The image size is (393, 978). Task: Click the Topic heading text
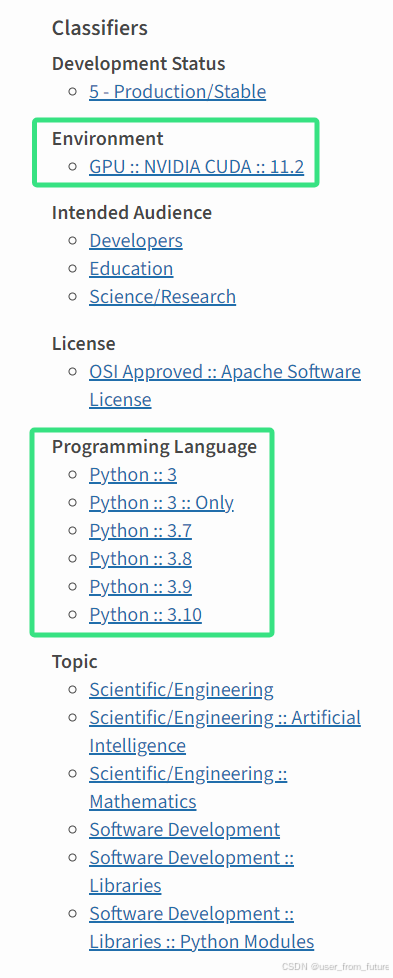point(75,662)
